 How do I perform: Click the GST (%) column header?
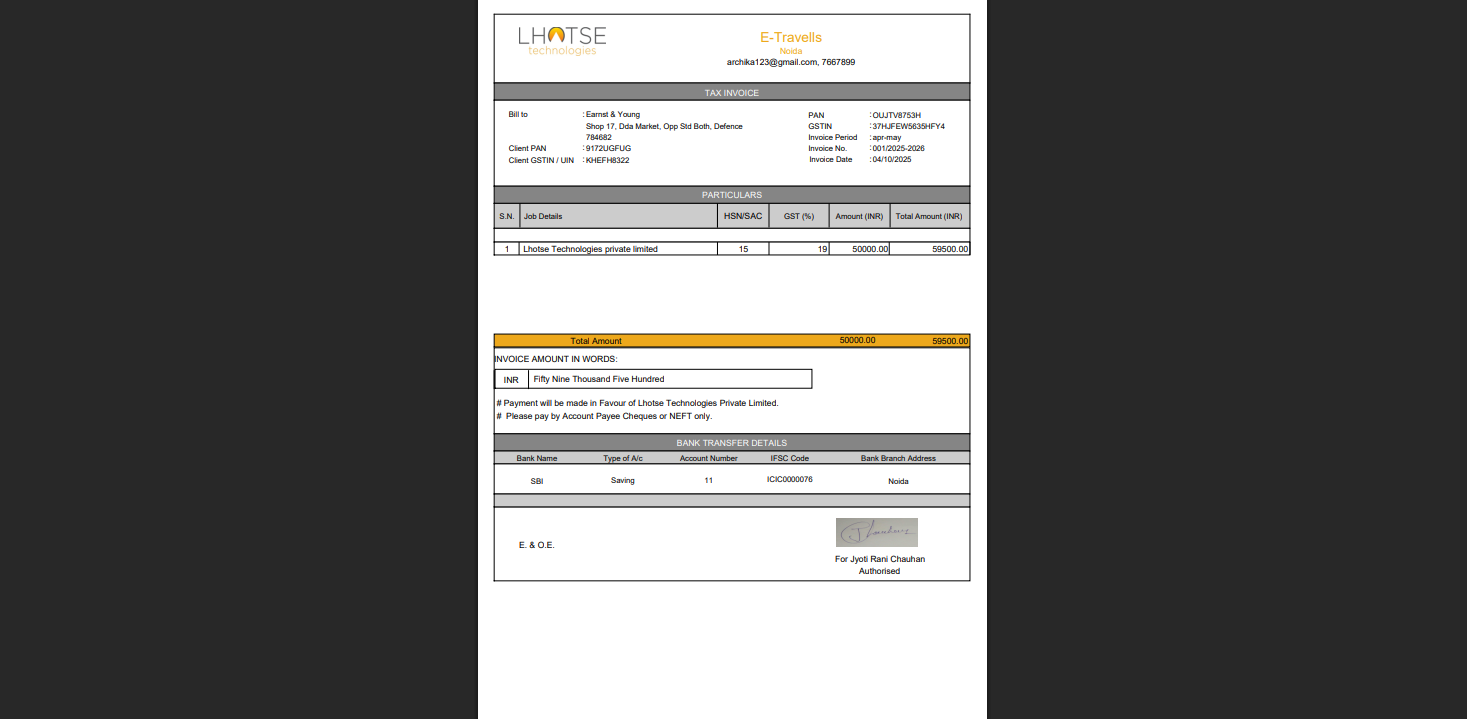(799, 216)
